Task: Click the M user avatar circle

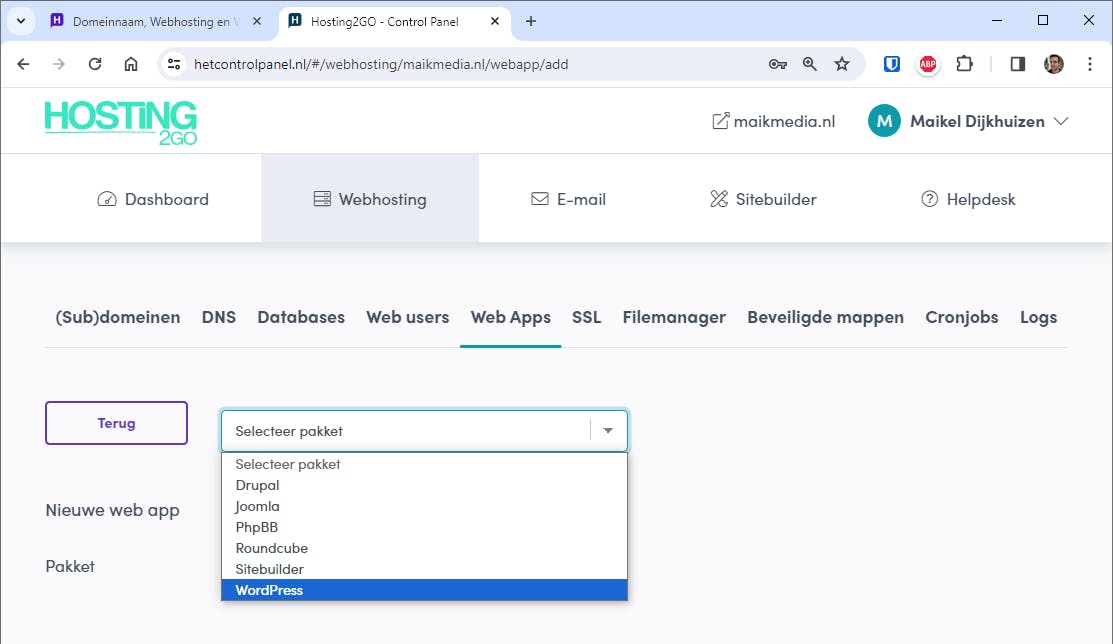Action: [x=884, y=121]
